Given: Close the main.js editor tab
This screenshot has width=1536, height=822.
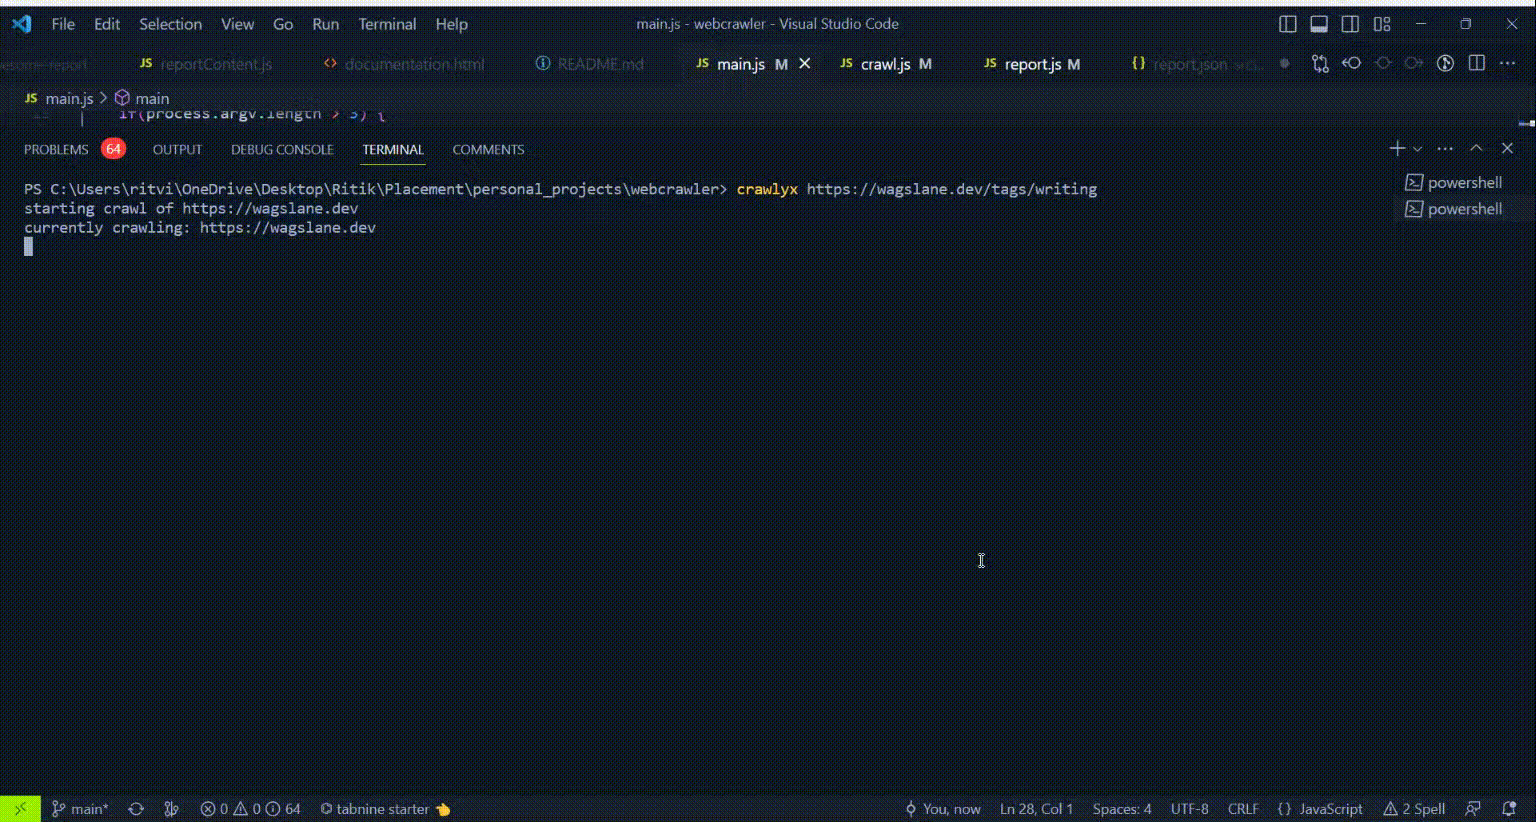Looking at the screenshot, I should coord(805,63).
